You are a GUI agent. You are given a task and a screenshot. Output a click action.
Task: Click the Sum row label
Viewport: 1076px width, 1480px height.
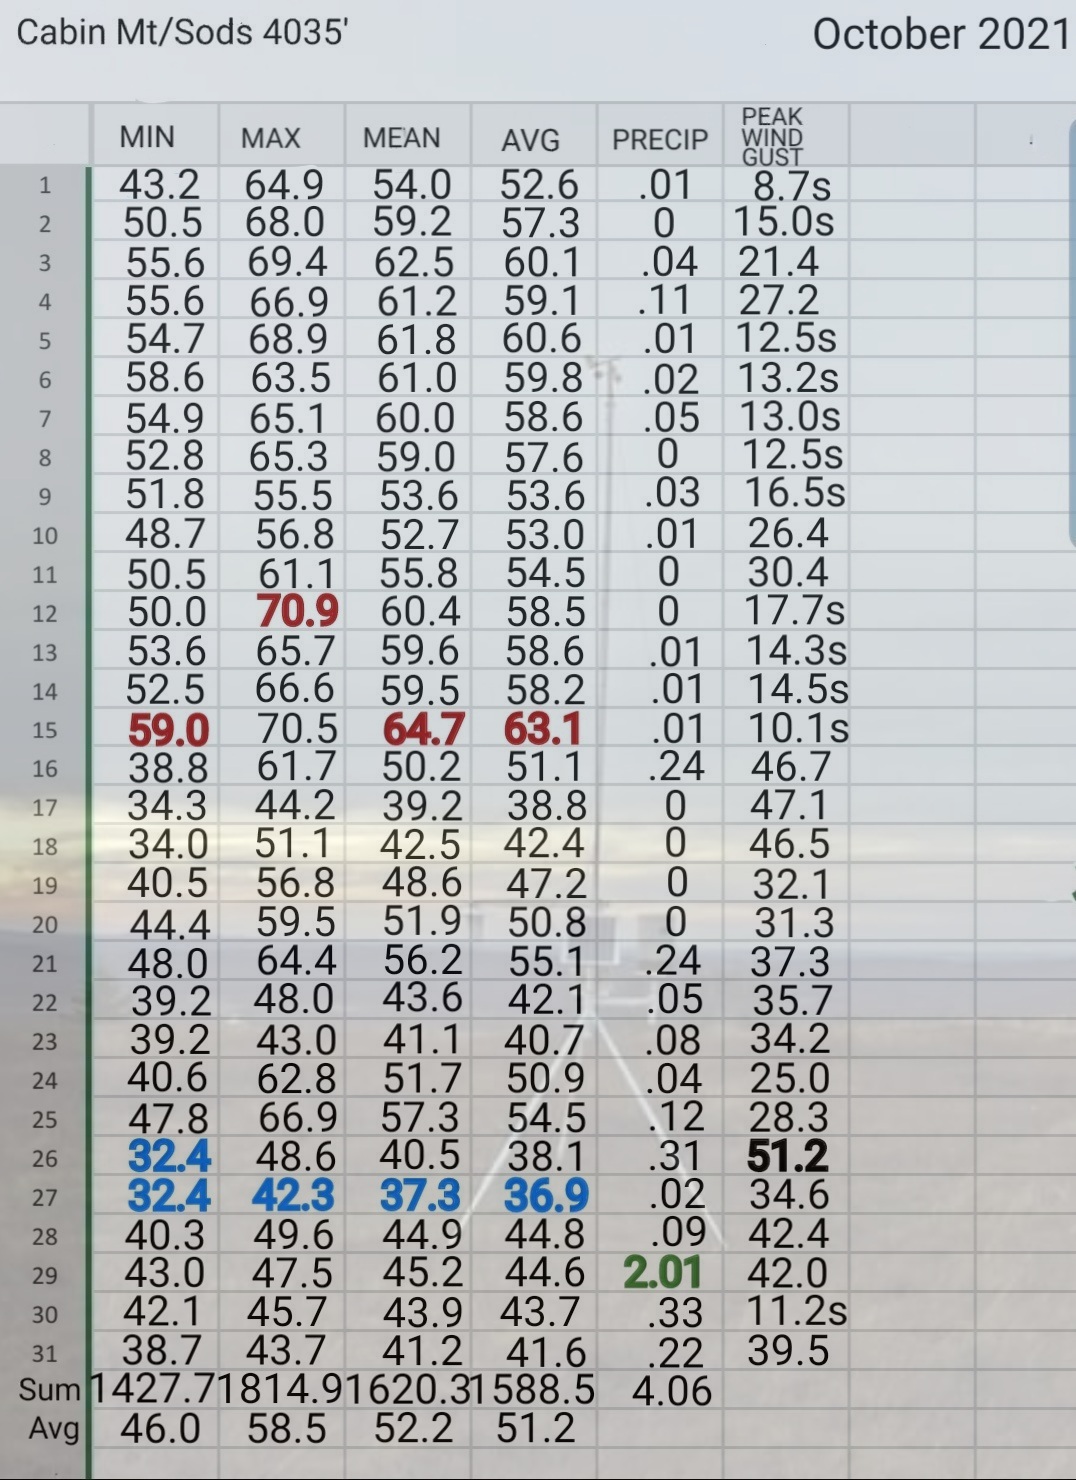pos(49,1389)
